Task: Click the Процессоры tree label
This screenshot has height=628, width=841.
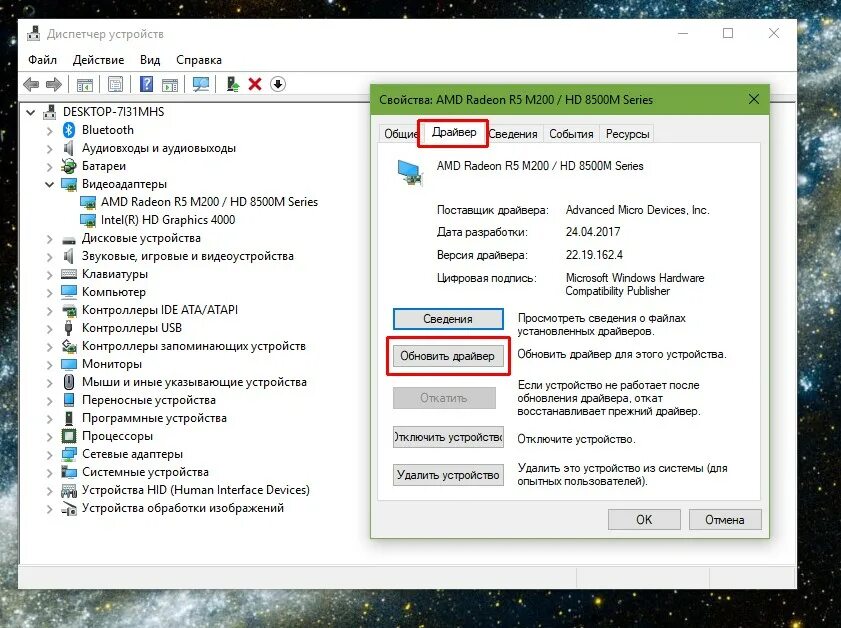Action: click(117, 436)
